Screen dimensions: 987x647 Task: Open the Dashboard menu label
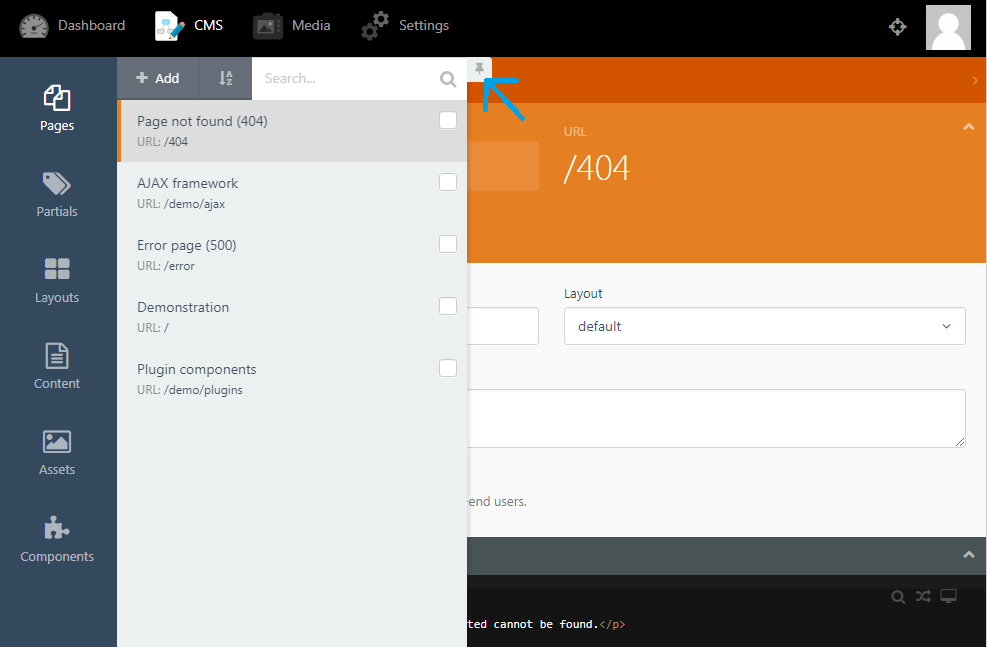(x=91, y=25)
